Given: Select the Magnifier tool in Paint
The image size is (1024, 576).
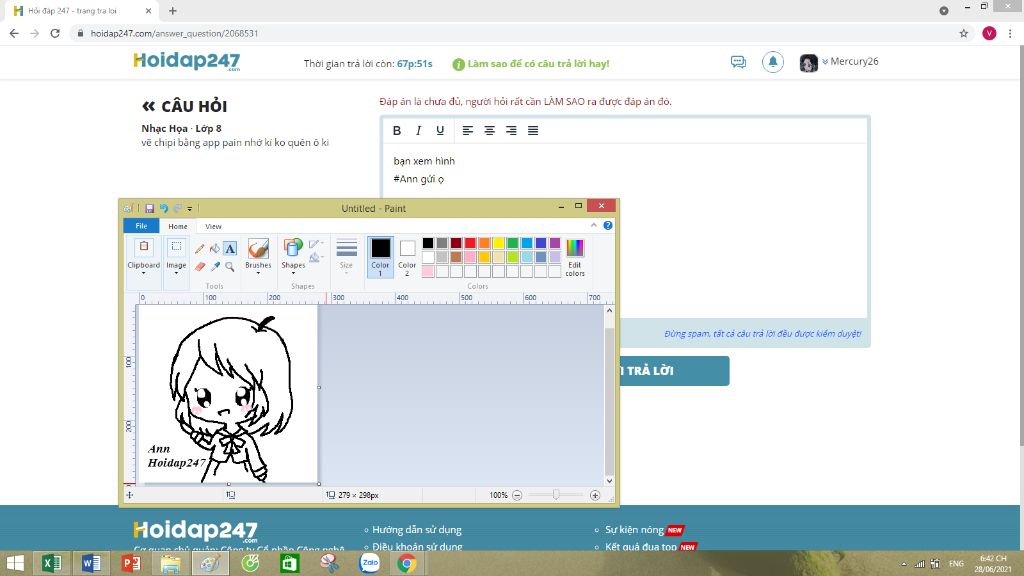Looking at the screenshot, I should [x=230, y=266].
